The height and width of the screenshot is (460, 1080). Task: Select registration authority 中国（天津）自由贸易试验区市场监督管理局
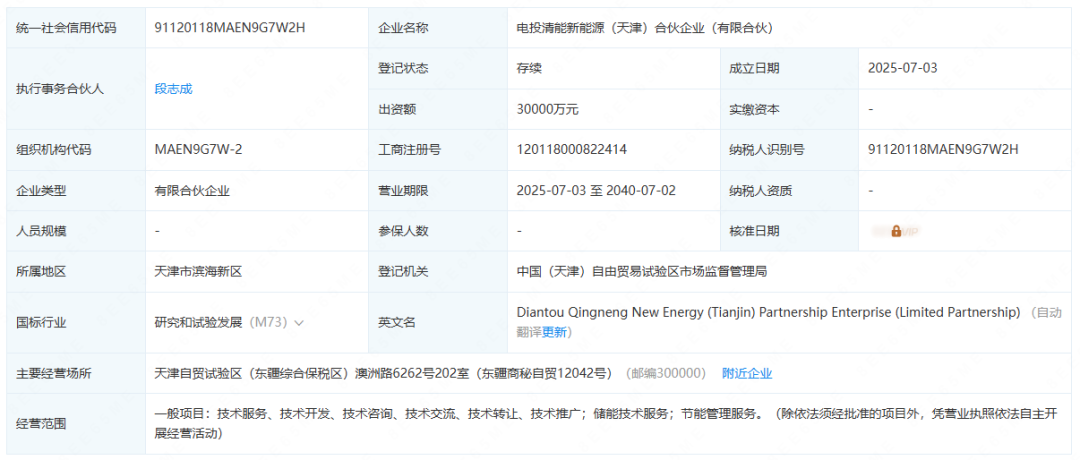coord(642,272)
